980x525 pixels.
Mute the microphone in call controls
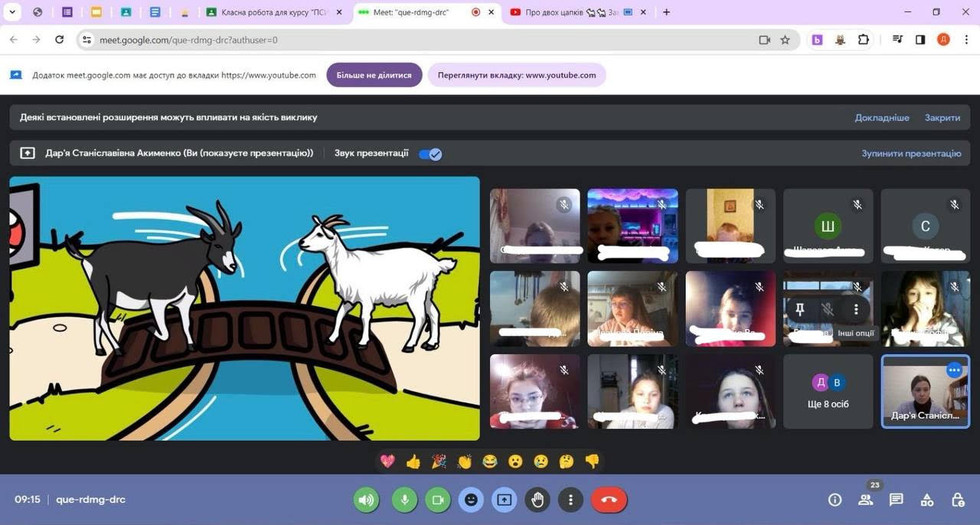404,500
